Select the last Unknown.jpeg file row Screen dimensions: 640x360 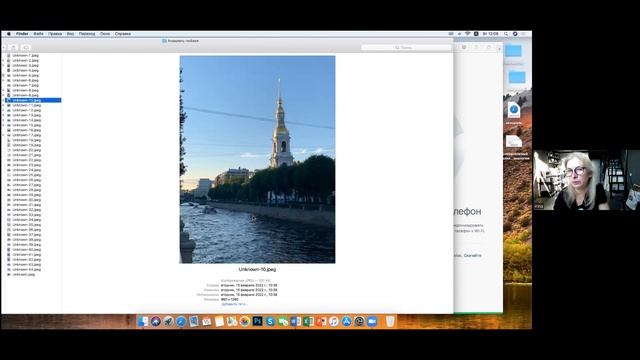[x=24, y=275]
